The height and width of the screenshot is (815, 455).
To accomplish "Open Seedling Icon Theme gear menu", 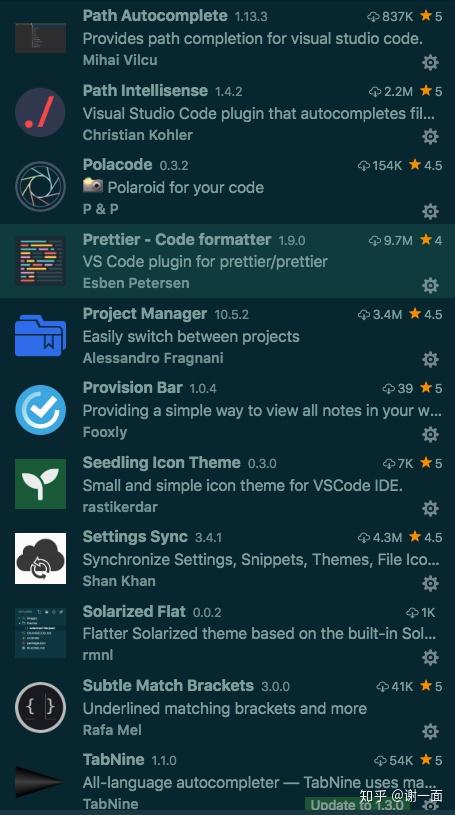I will coord(430,508).
